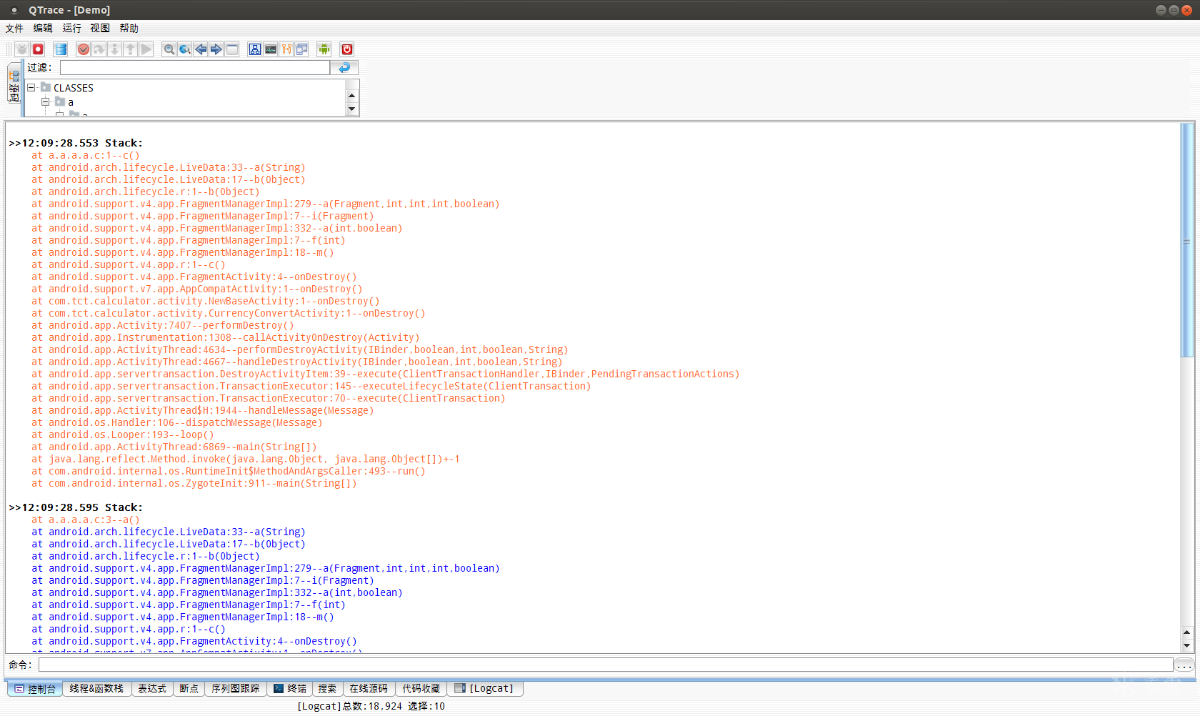Click the blue hierarchy diagram icon
The image size is (1200, 716).
click(x=255, y=49)
